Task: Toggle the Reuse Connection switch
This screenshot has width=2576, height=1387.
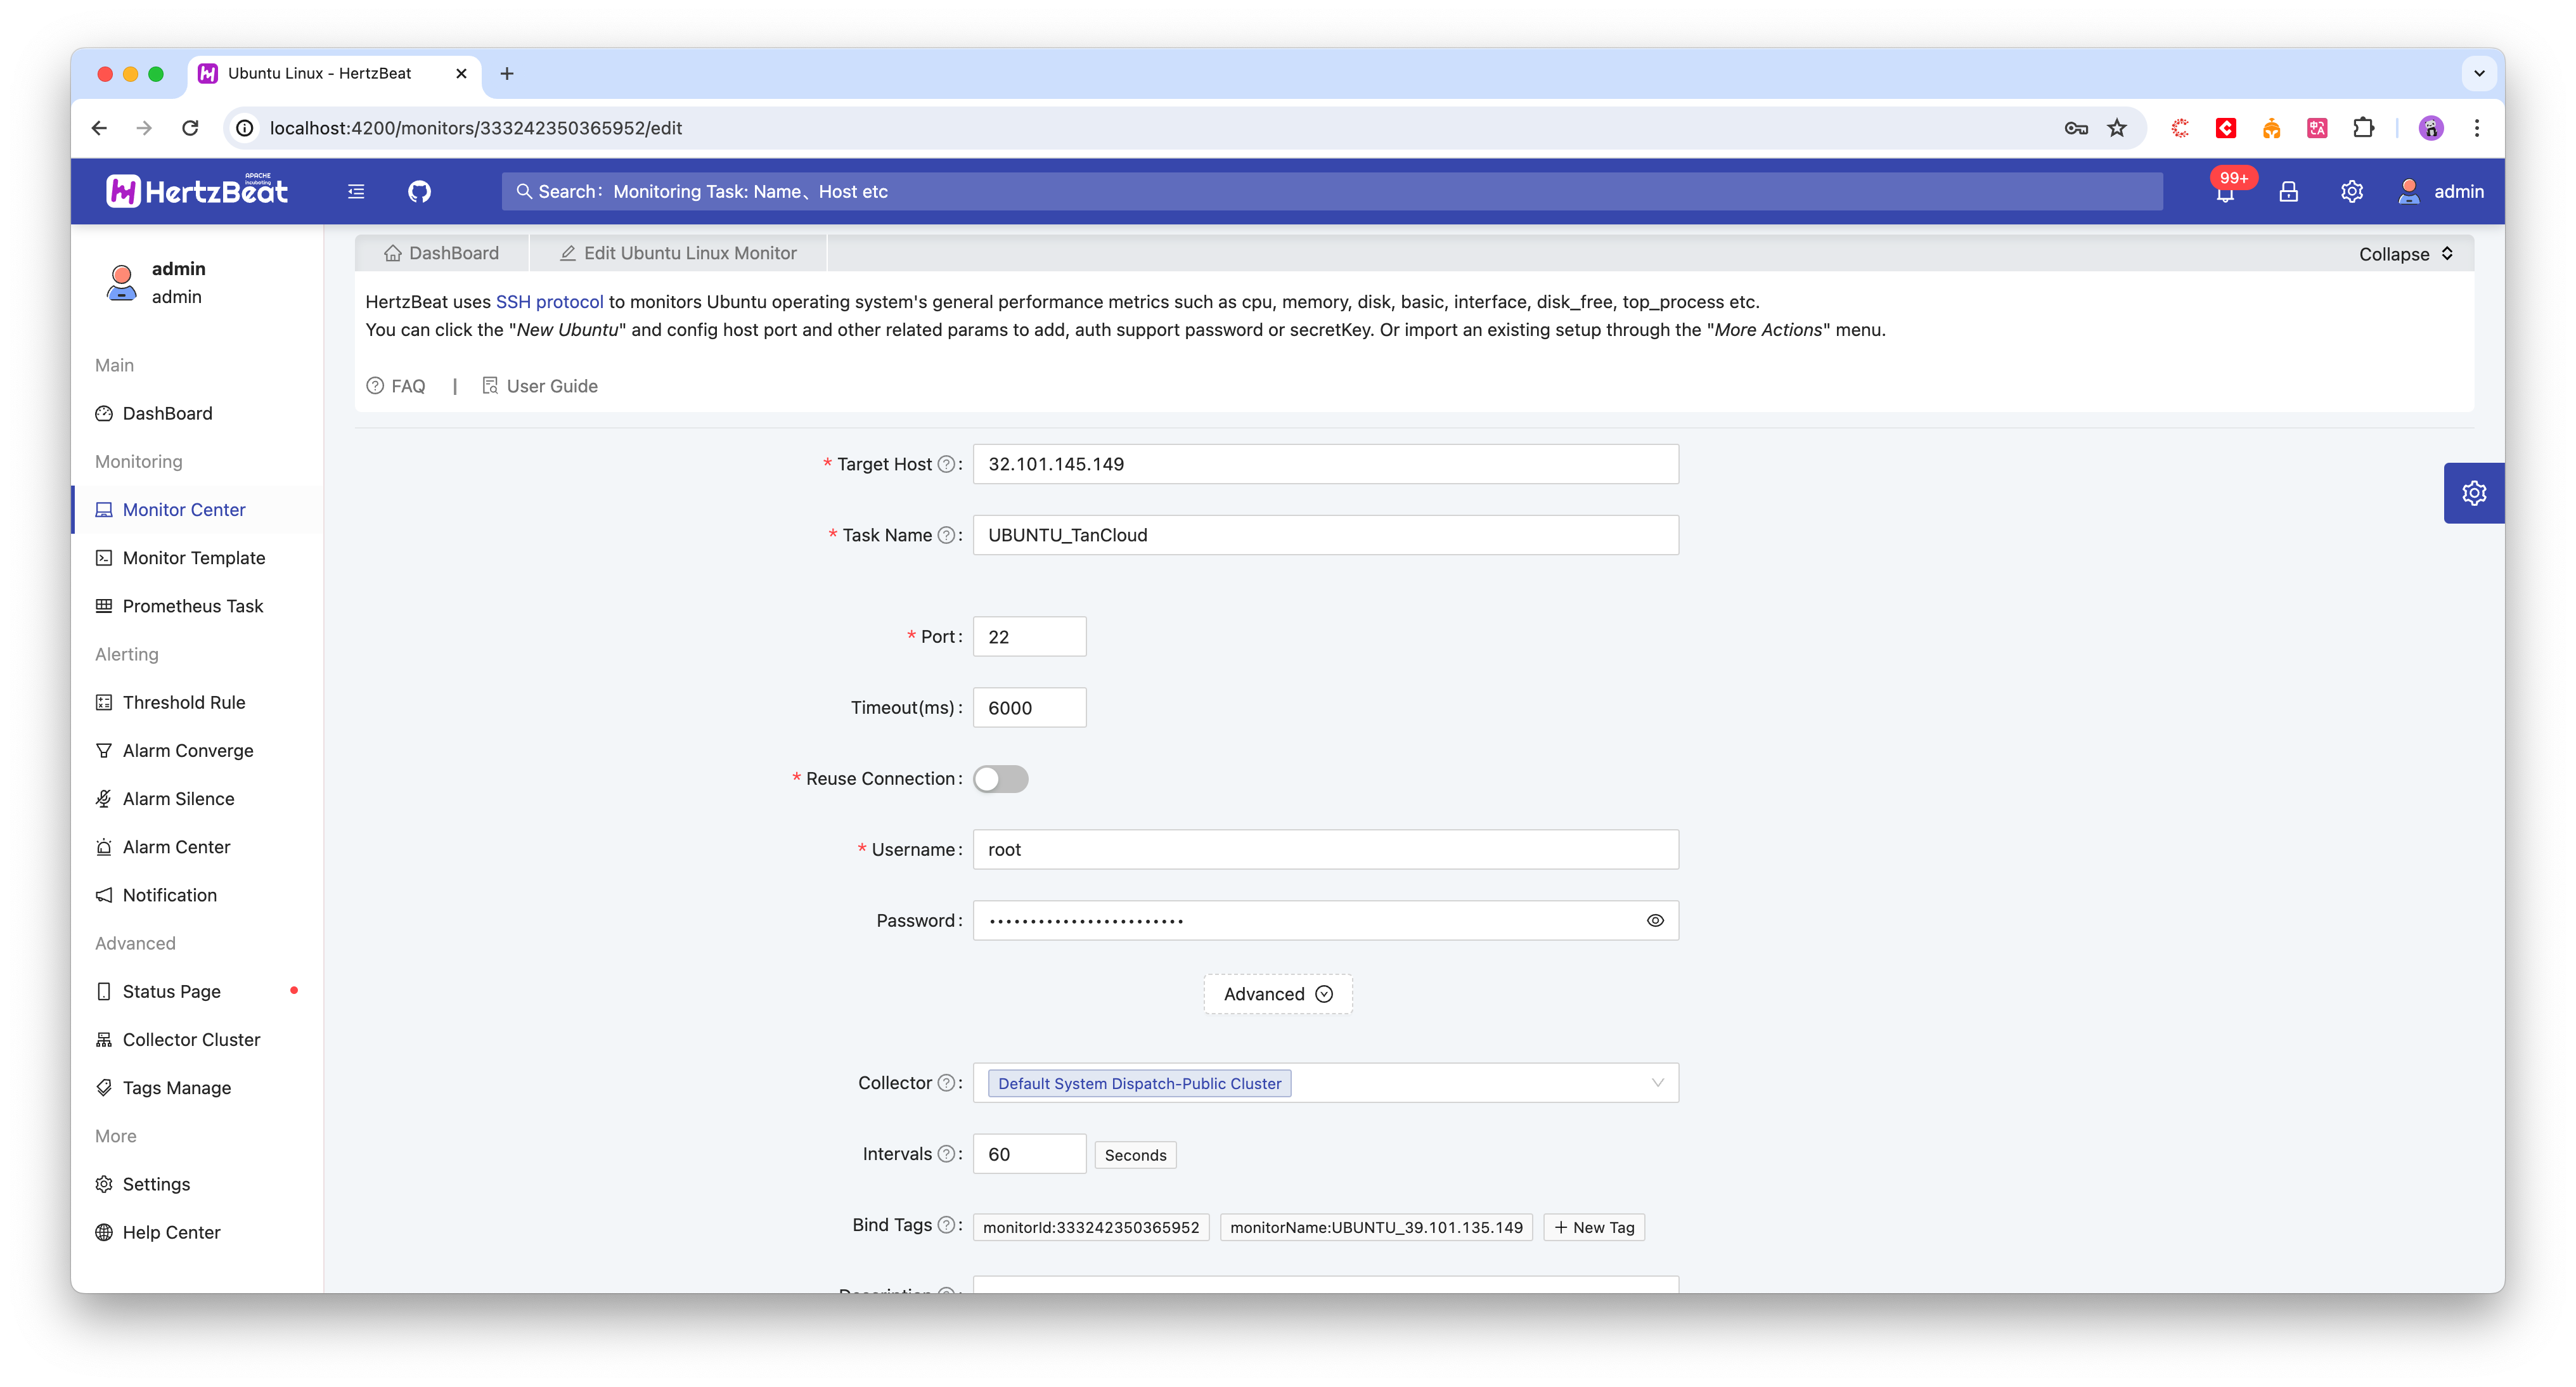Action: pos(1001,779)
